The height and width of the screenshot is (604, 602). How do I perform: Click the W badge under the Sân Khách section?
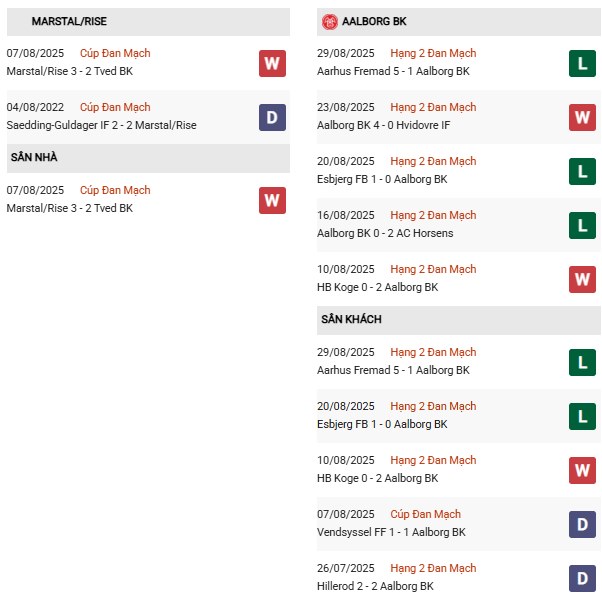pyautogui.click(x=582, y=470)
